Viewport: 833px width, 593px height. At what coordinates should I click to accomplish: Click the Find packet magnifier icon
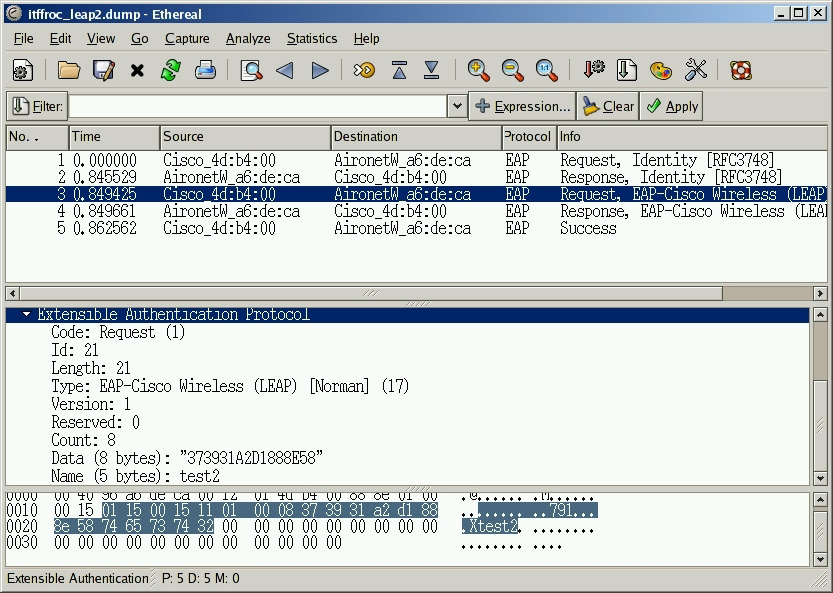click(x=251, y=70)
